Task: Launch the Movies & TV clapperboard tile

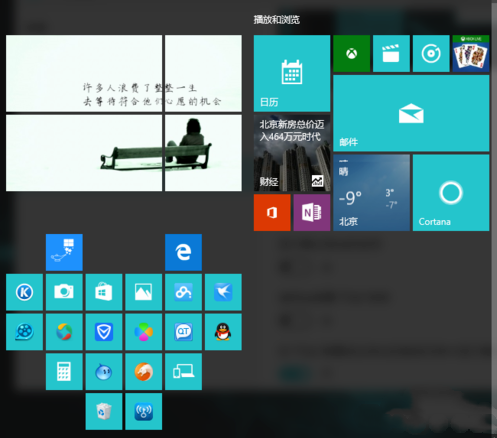Action: 391,53
